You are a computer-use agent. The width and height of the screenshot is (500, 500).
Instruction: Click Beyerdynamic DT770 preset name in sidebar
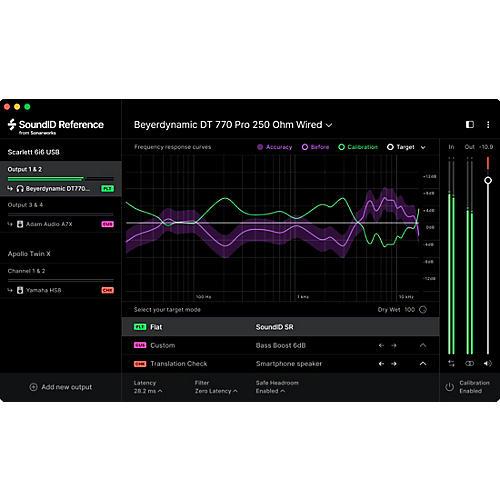tap(58, 189)
